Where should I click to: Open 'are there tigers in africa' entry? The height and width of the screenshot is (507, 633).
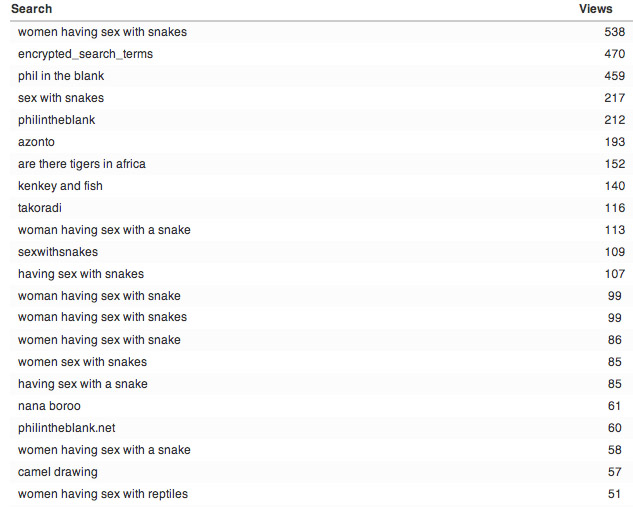(x=82, y=164)
